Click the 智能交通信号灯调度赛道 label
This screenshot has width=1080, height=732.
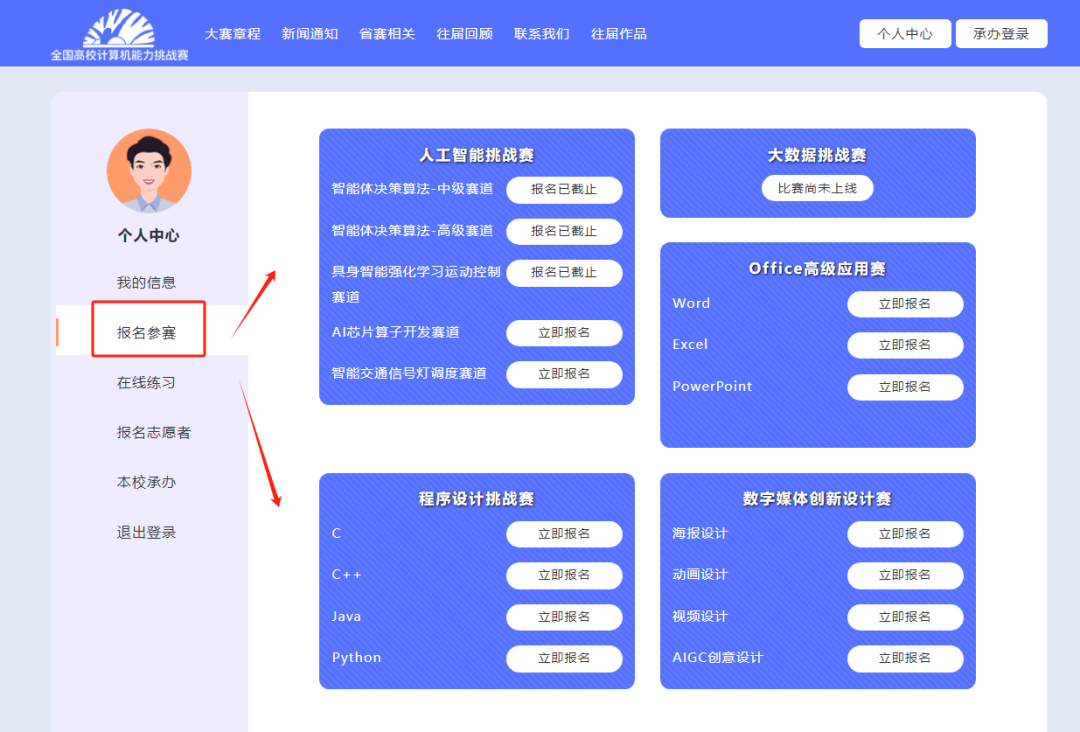click(x=409, y=373)
